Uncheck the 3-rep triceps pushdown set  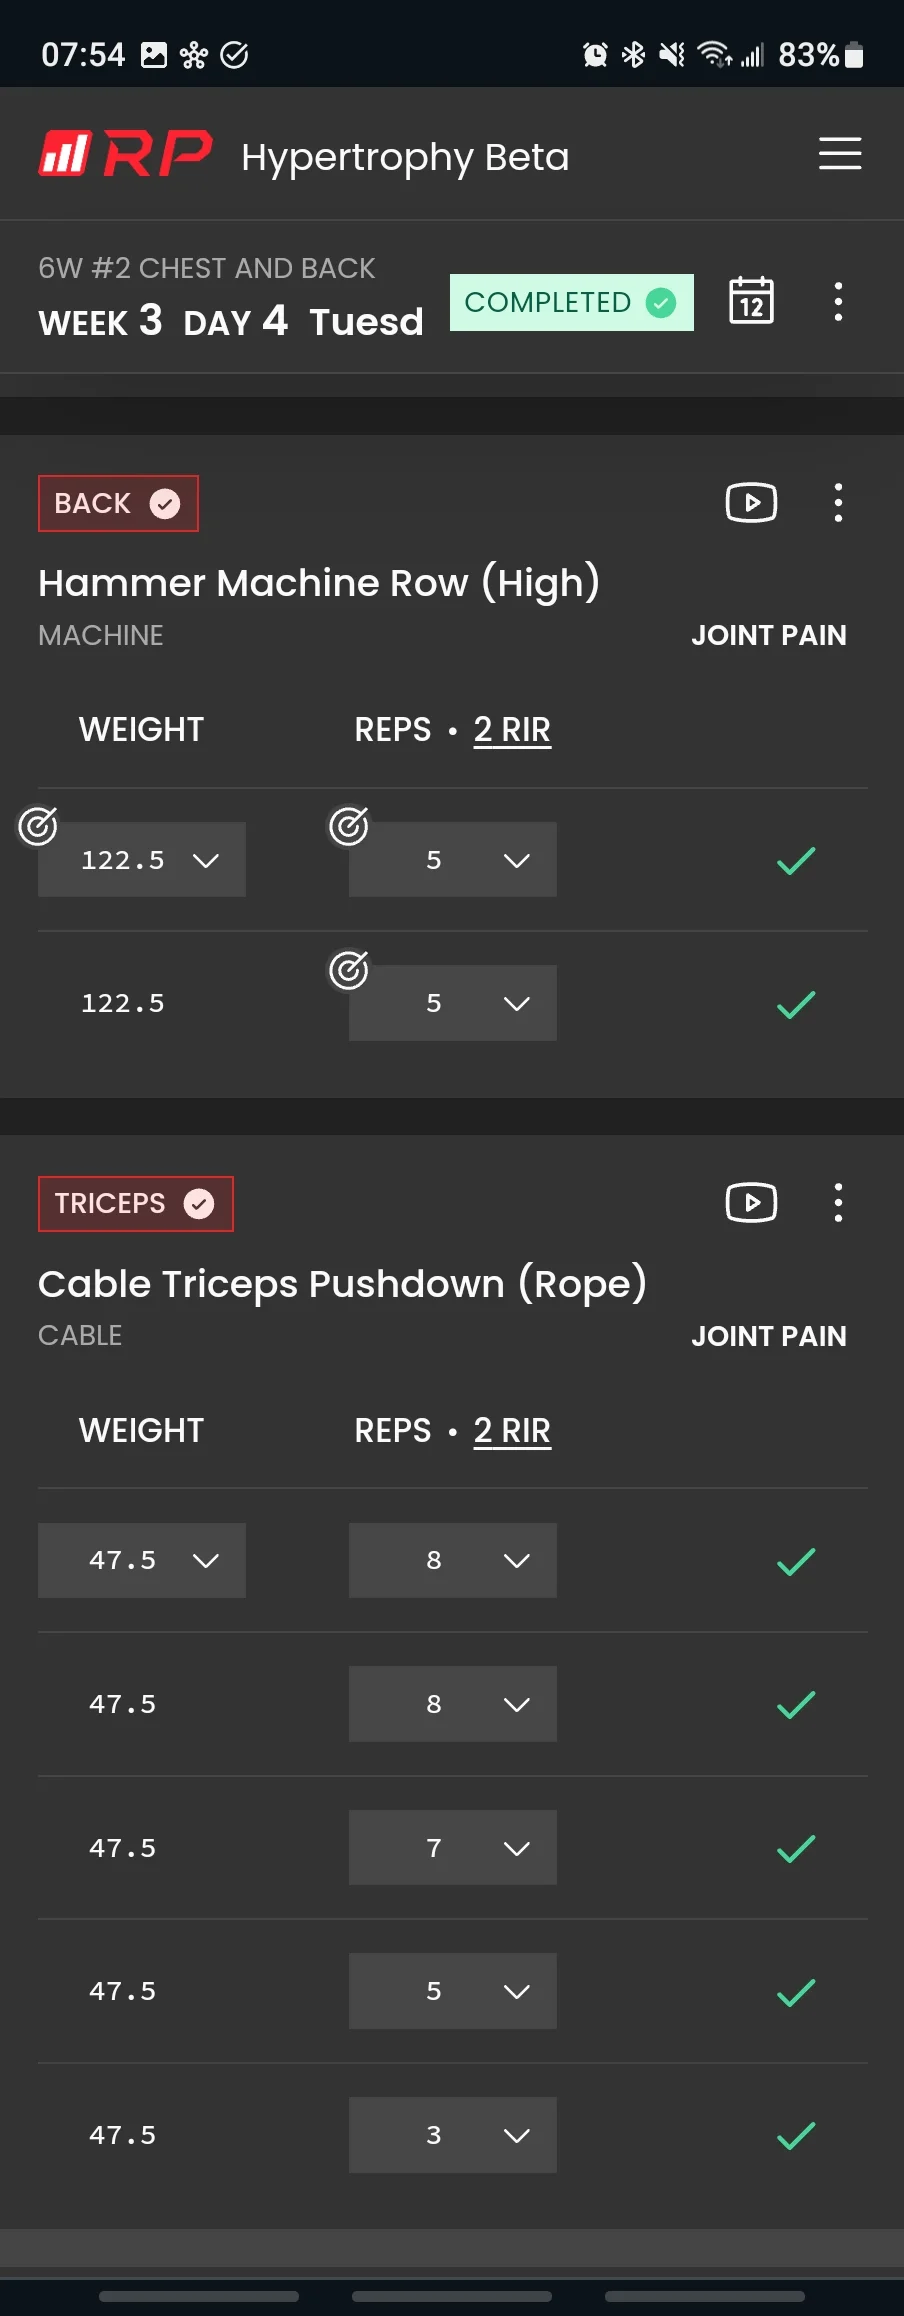click(796, 2135)
